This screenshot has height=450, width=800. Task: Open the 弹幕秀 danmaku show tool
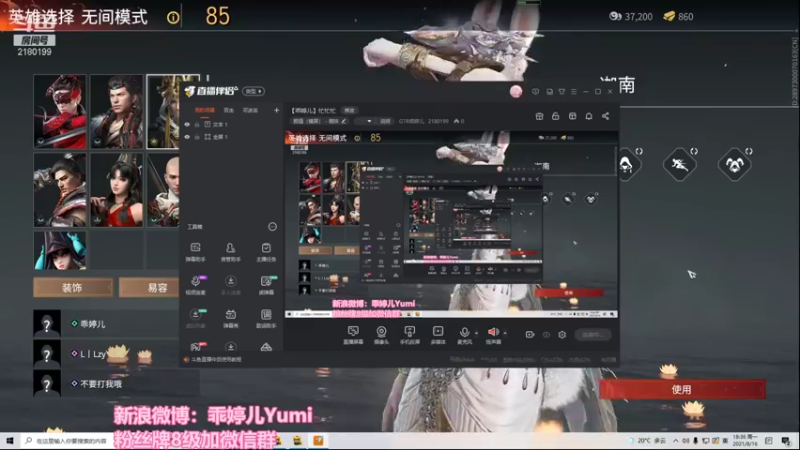point(231,318)
